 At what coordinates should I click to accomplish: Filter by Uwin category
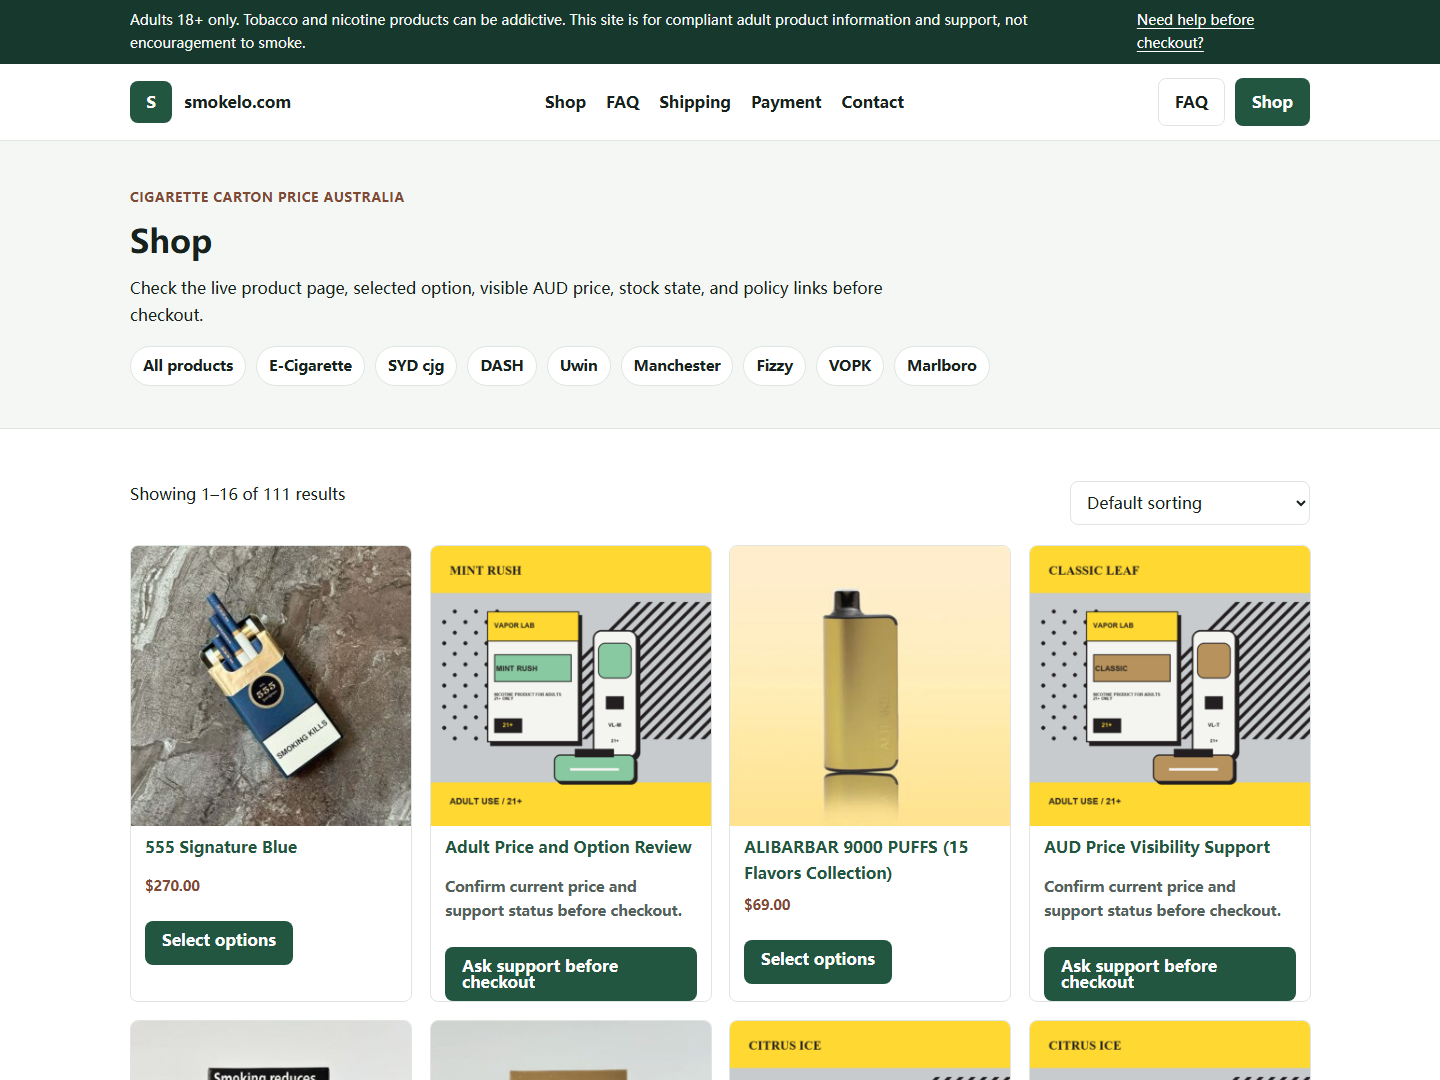click(x=579, y=366)
